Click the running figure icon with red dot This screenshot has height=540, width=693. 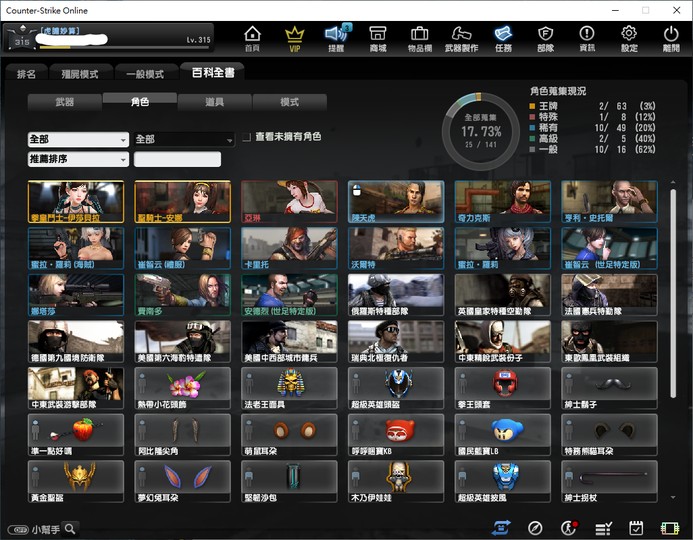pyautogui.click(x=569, y=528)
